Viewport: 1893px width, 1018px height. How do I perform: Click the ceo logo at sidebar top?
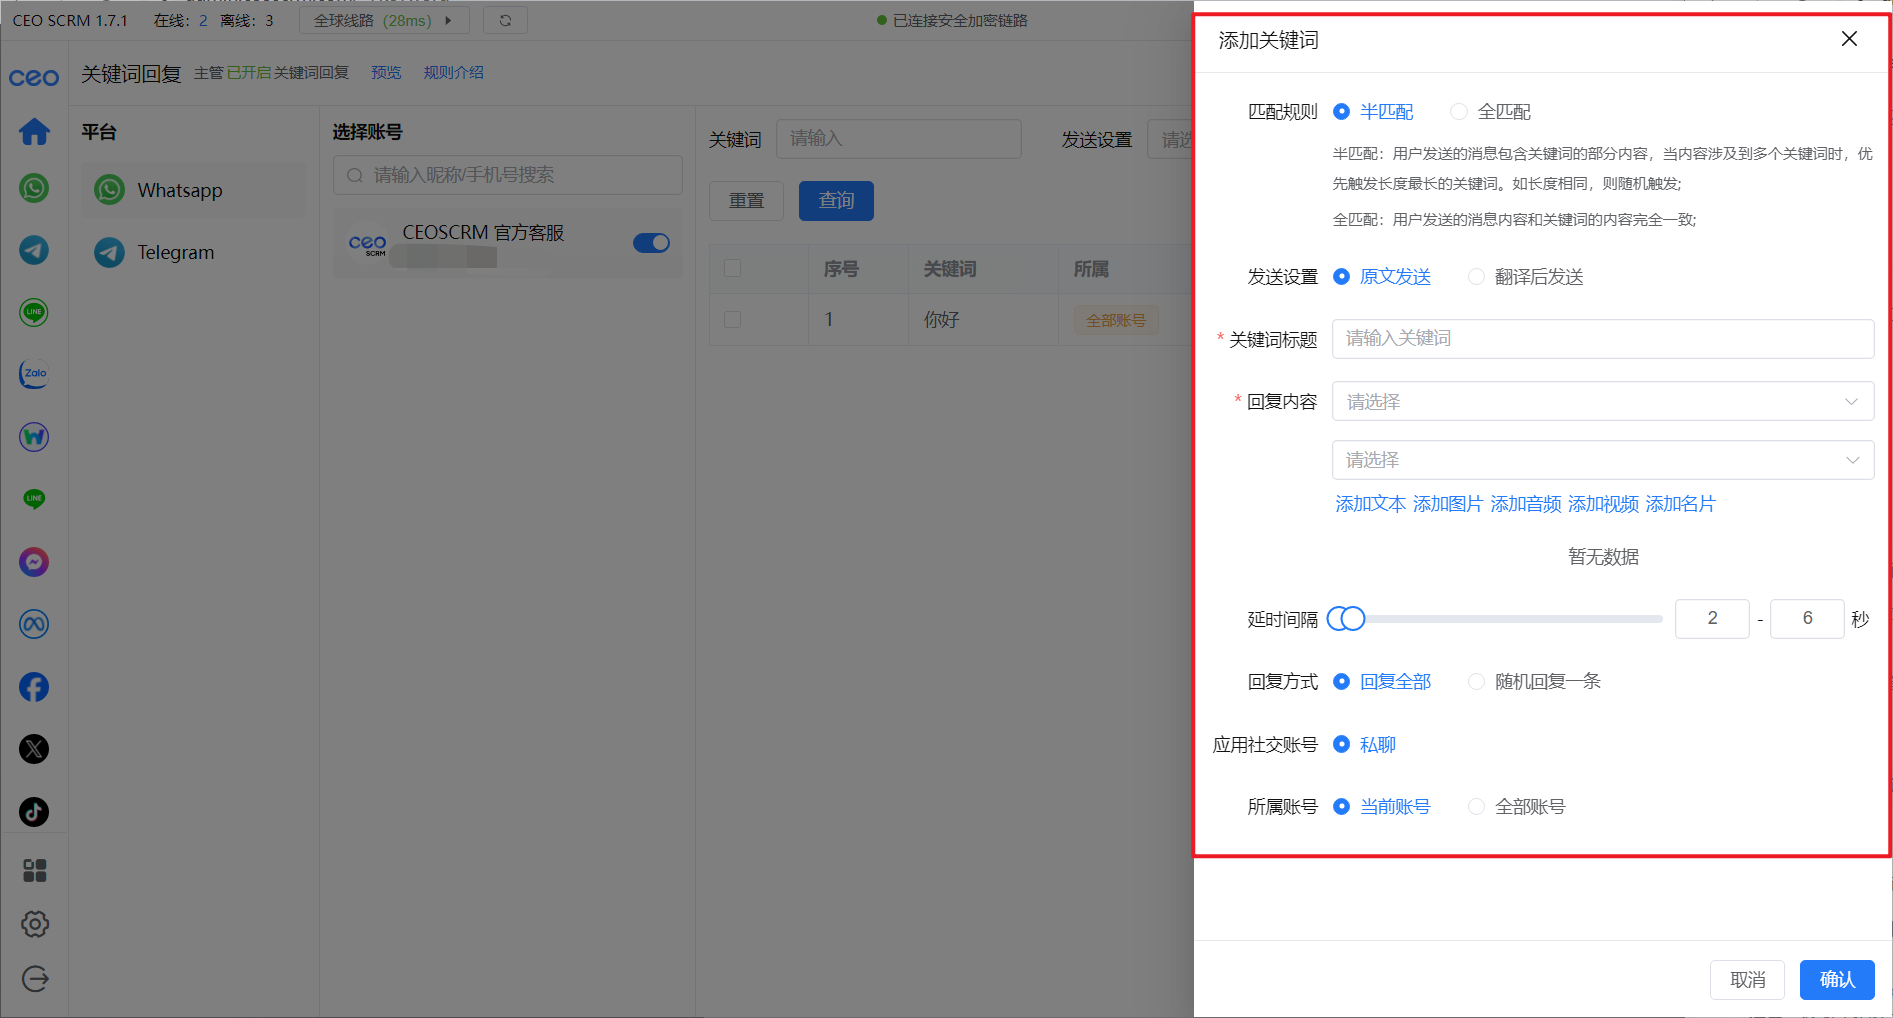34,77
